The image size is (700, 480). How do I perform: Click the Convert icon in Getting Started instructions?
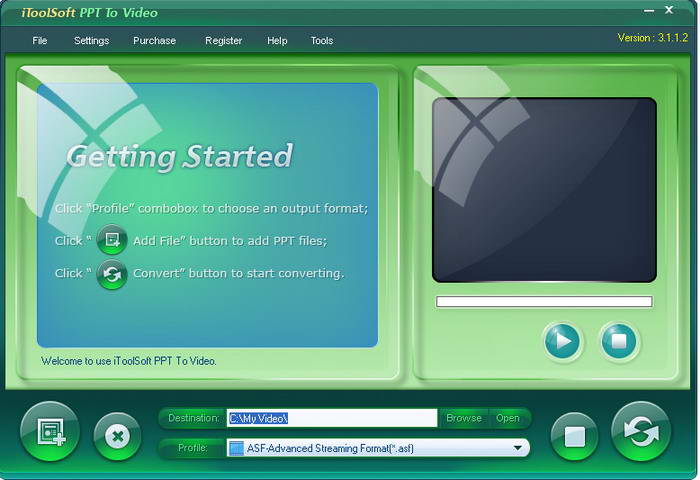[112, 275]
